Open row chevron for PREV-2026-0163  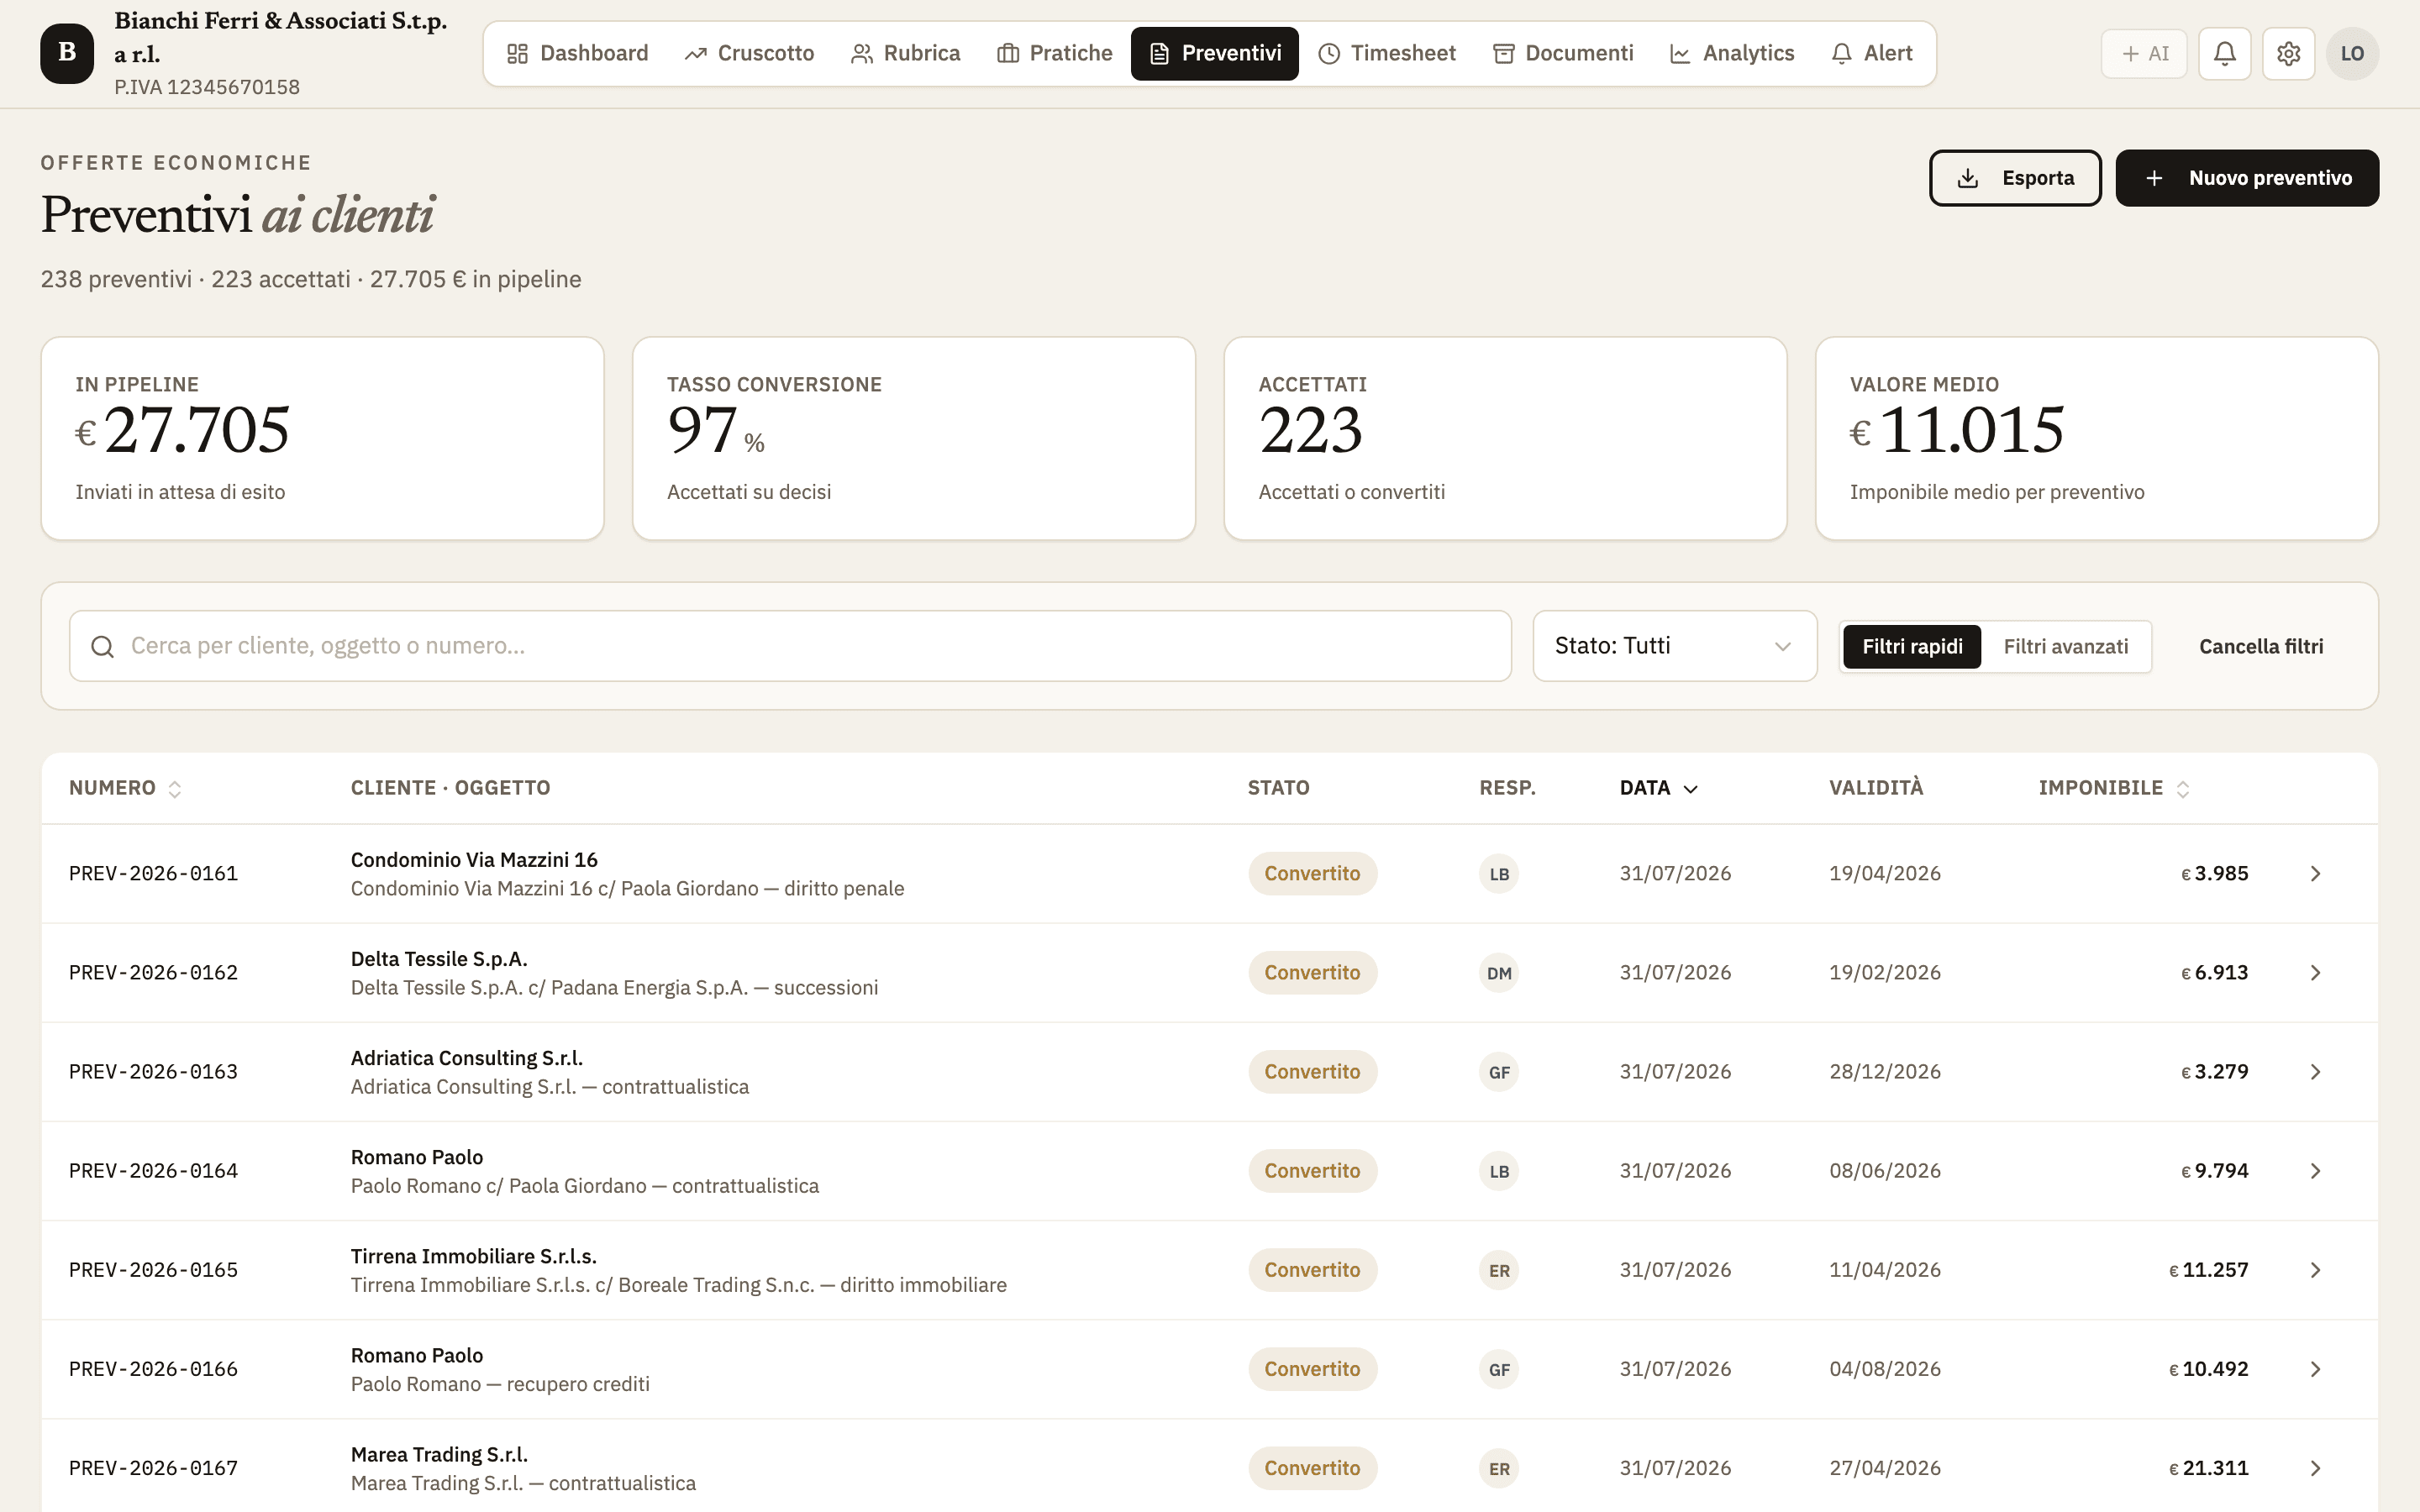click(x=2315, y=1072)
